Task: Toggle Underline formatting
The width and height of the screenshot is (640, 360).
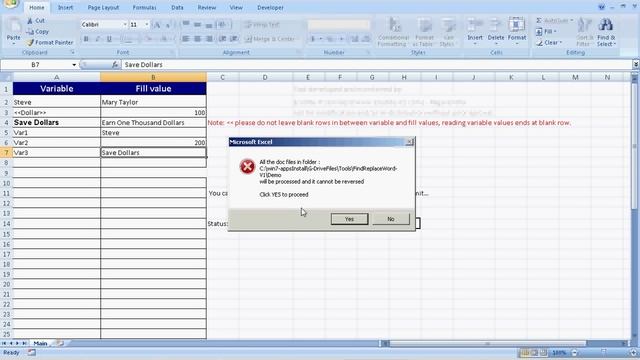Action: coord(109,39)
